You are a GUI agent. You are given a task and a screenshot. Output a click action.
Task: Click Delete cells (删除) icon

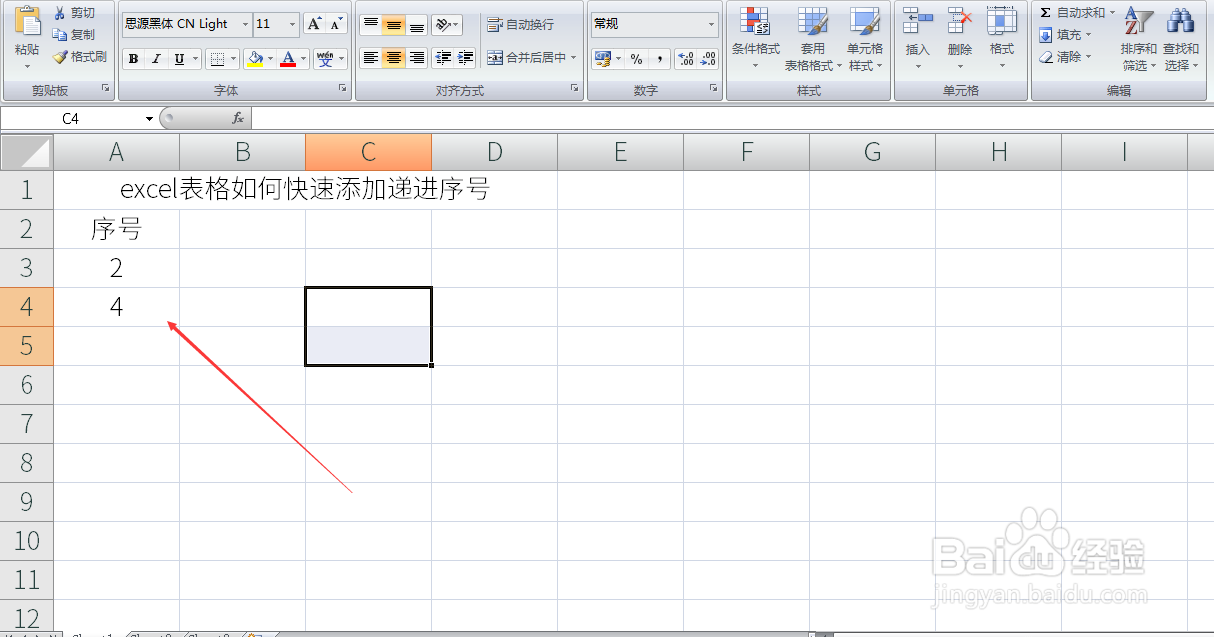coord(960,21)
